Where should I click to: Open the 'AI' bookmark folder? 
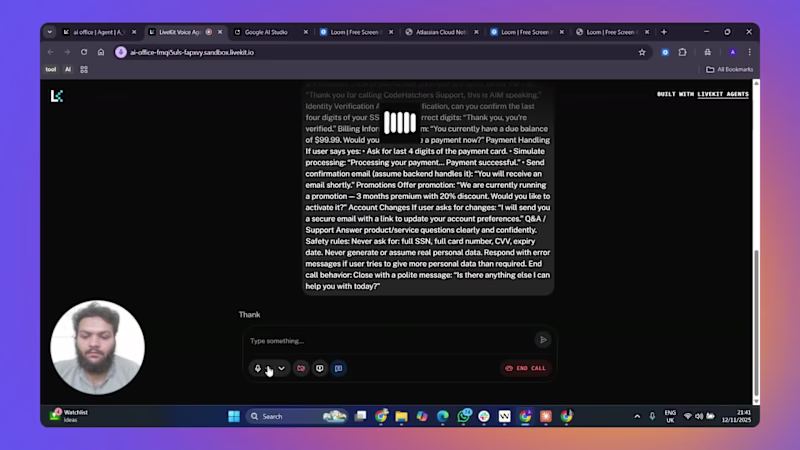(x=68, y=69)
